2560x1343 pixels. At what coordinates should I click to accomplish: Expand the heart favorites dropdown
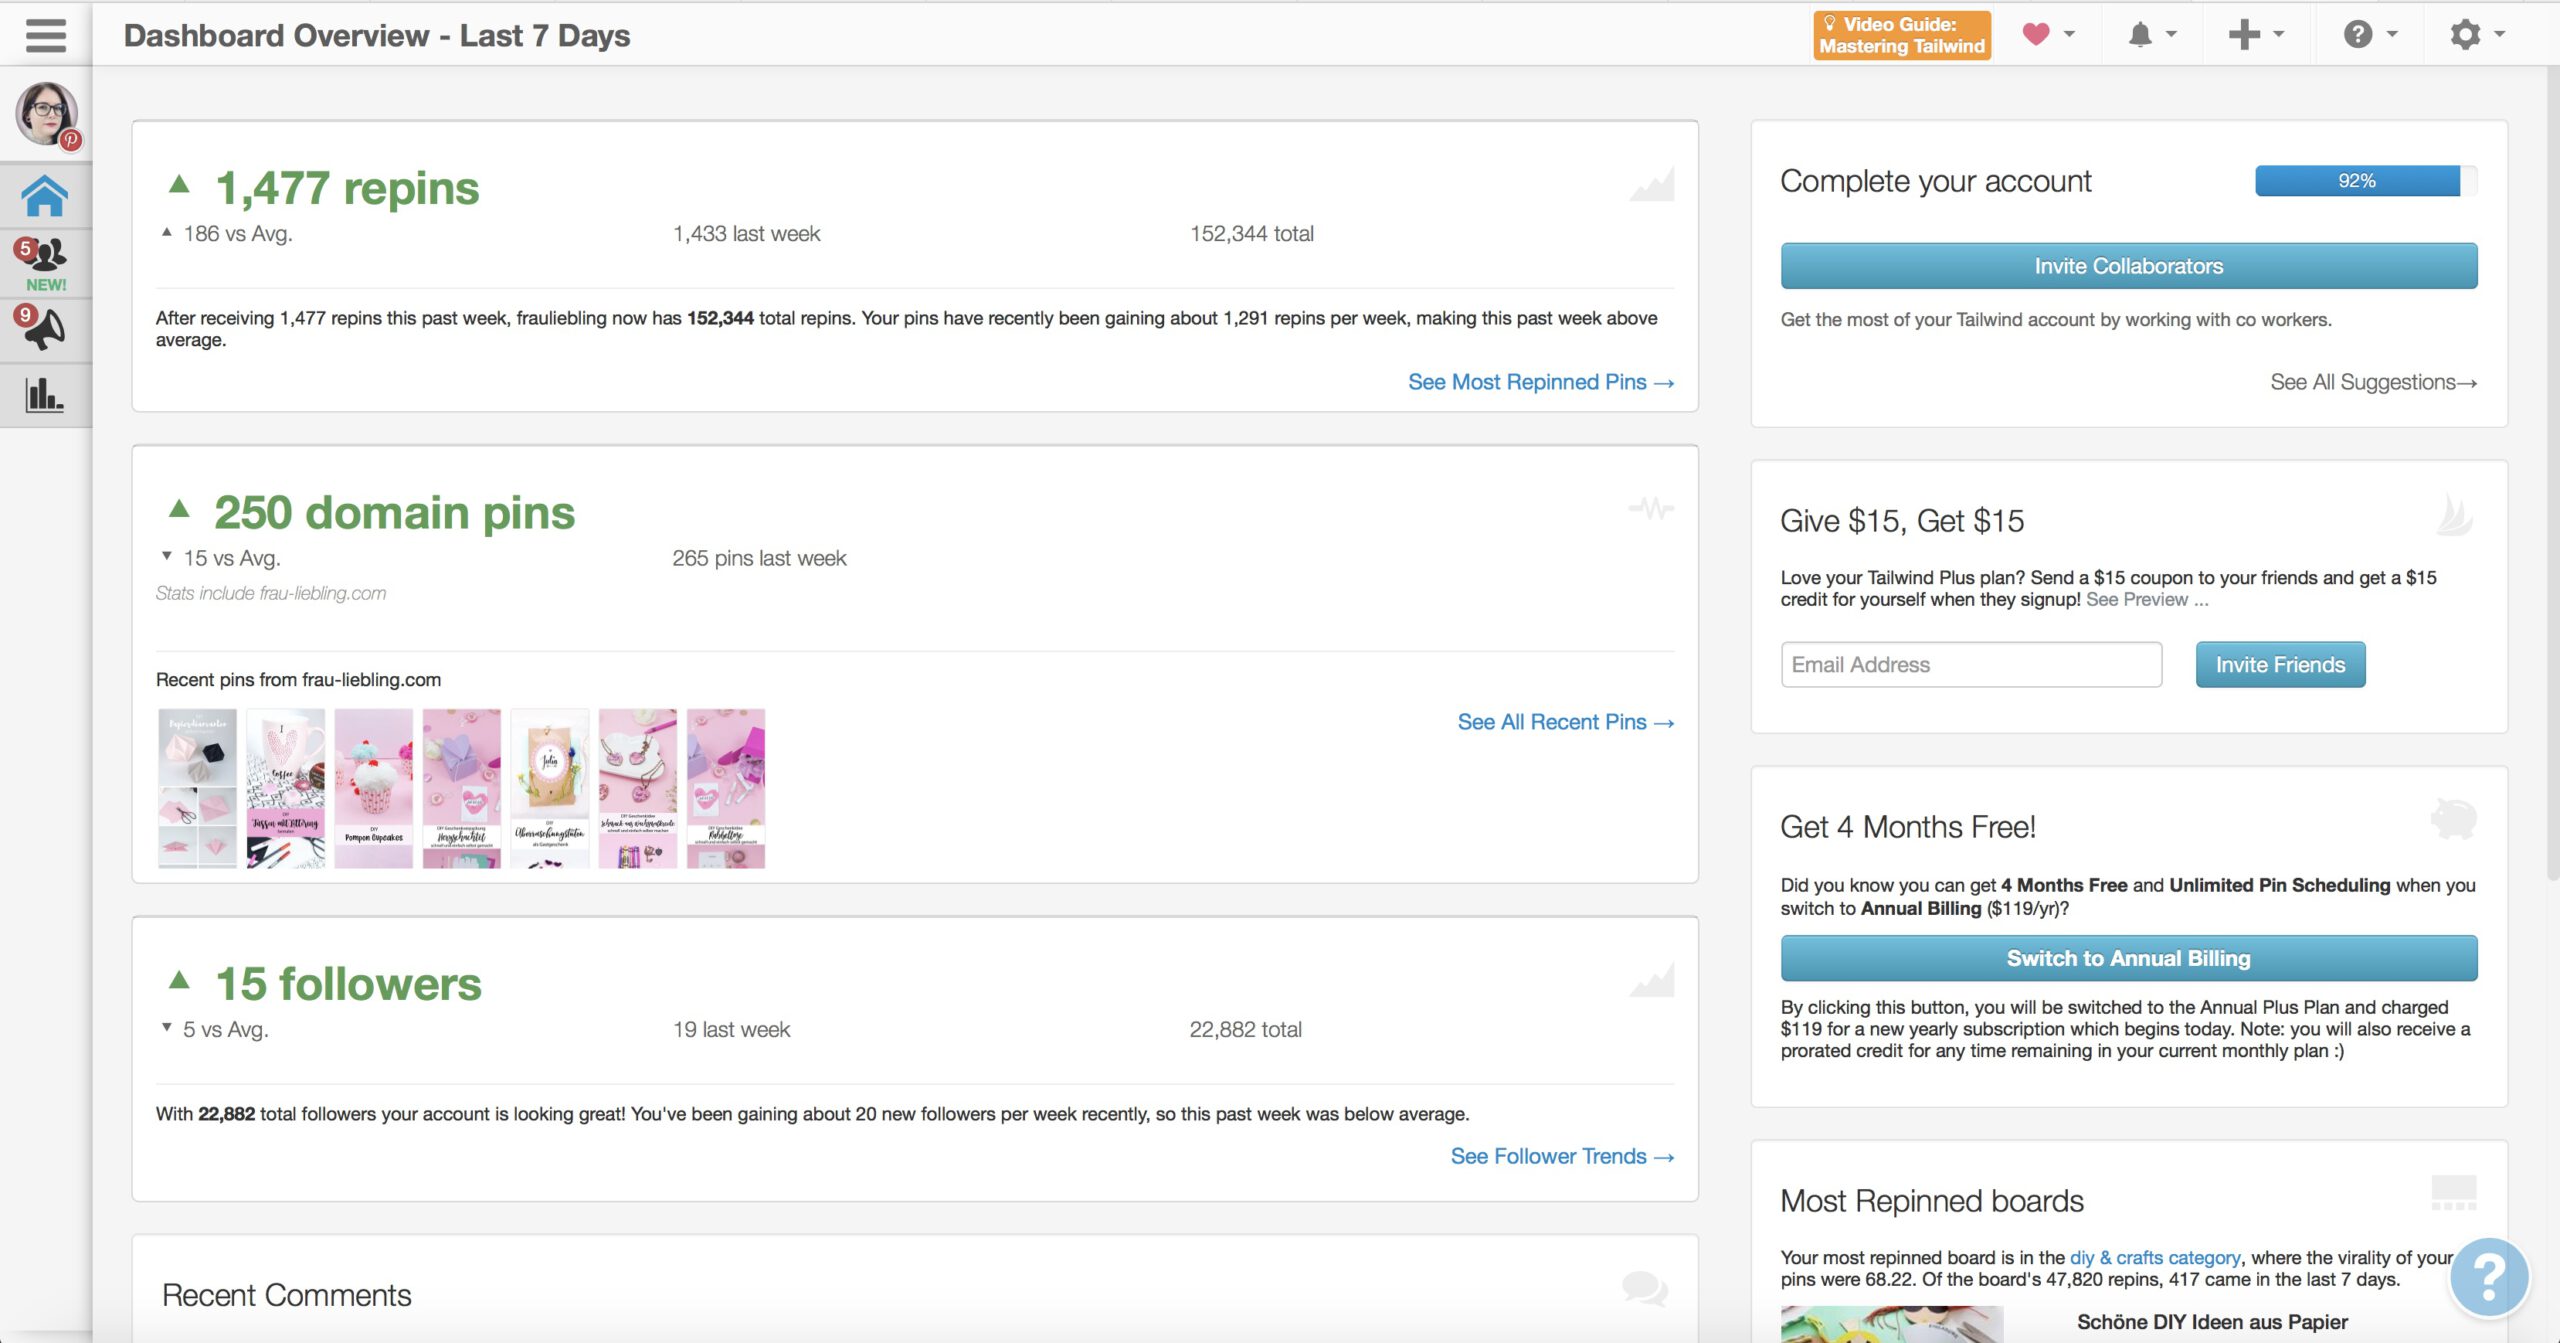[x=2047, y=34]
